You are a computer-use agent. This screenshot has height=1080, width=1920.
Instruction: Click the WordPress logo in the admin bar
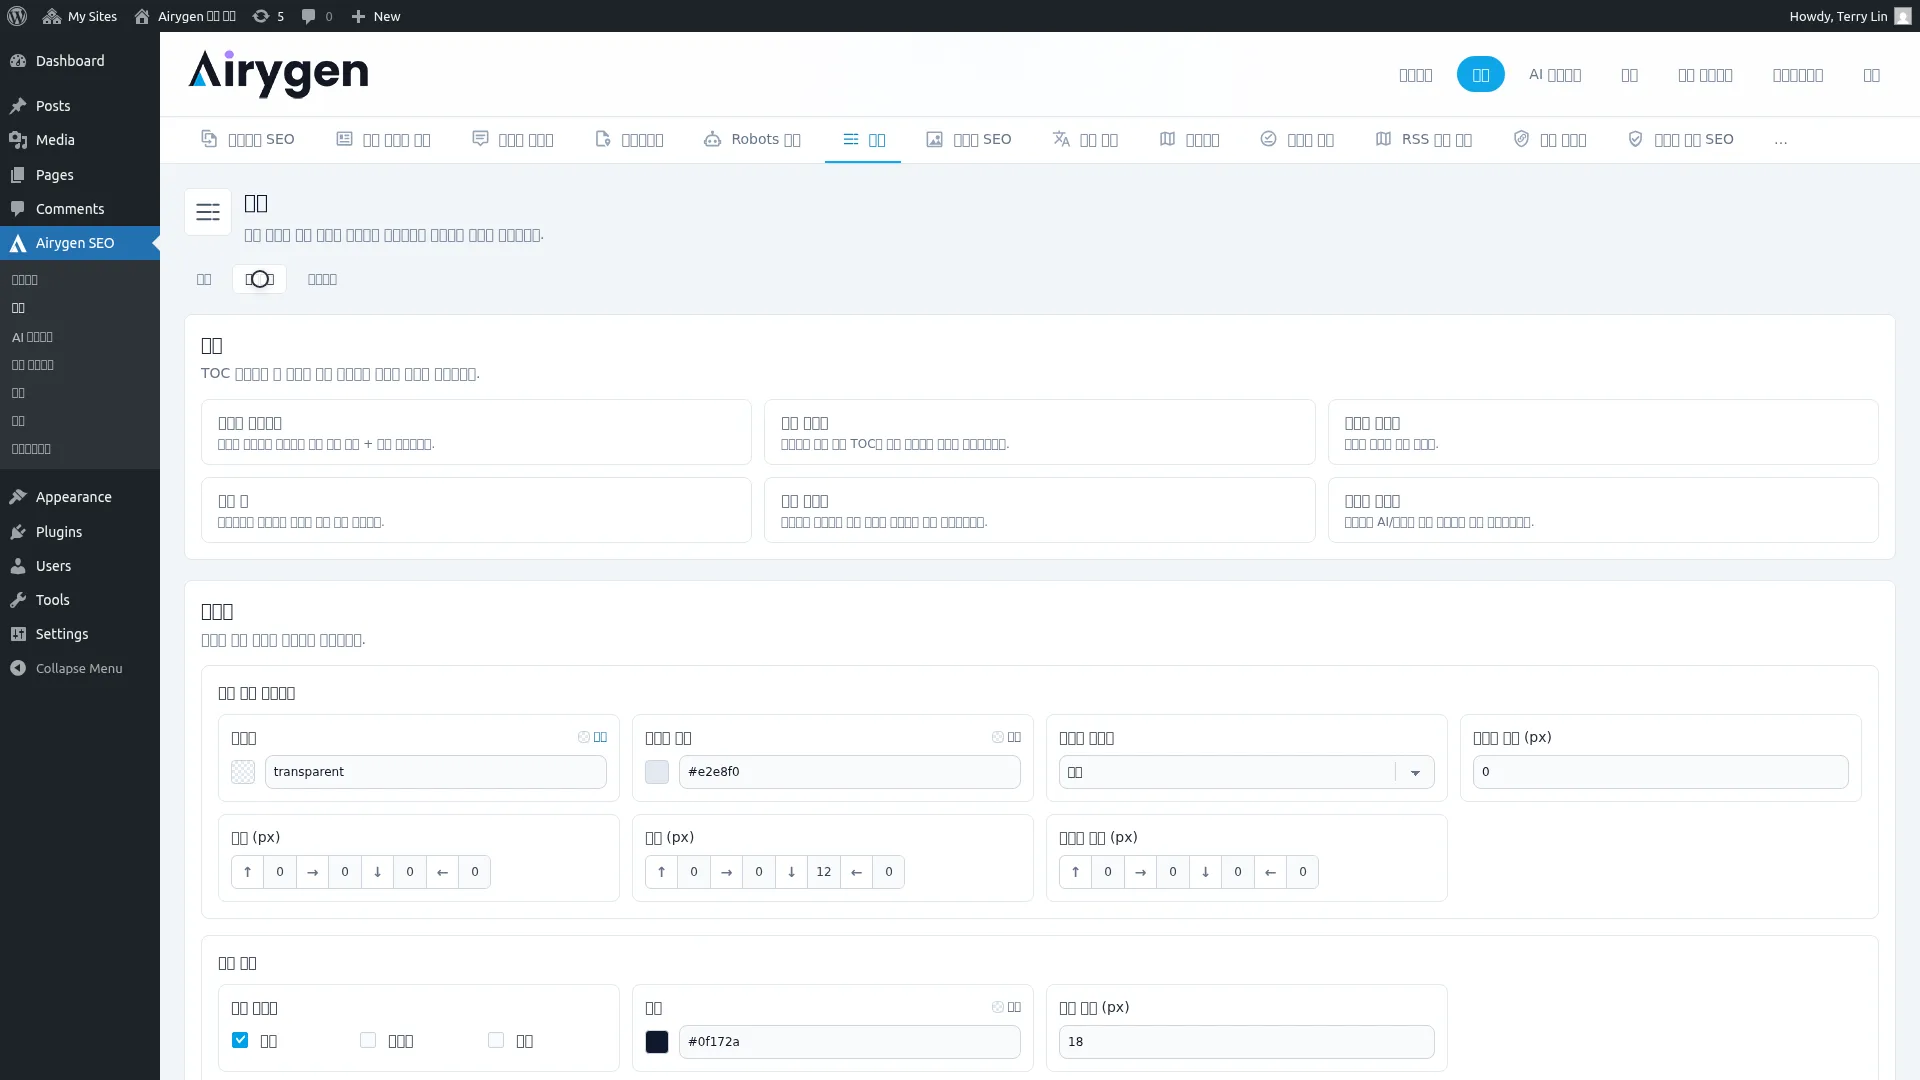17,16
